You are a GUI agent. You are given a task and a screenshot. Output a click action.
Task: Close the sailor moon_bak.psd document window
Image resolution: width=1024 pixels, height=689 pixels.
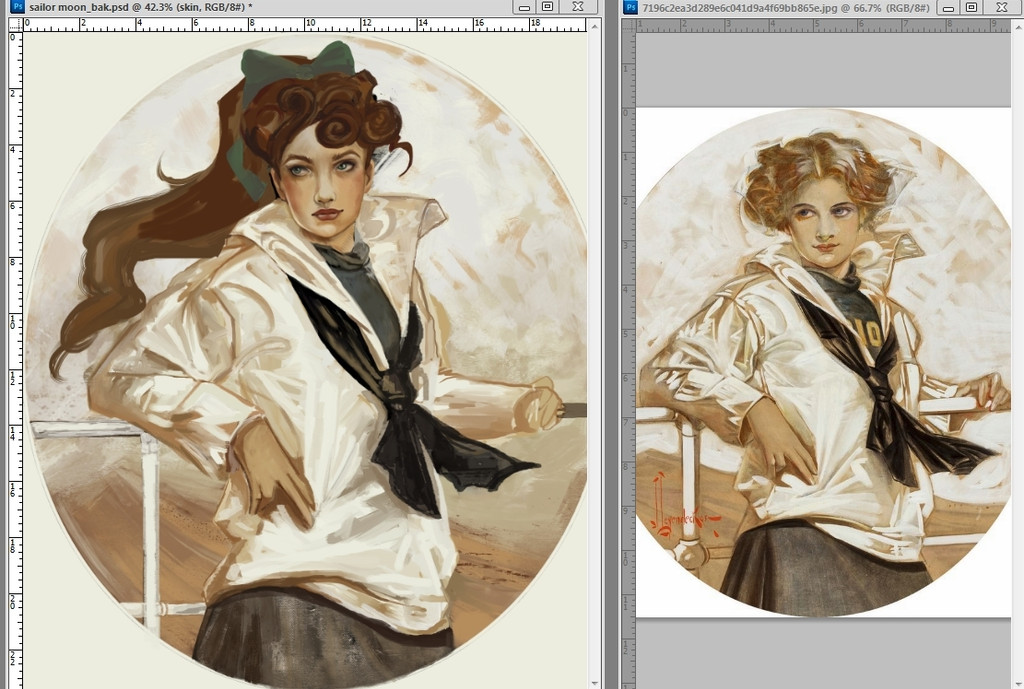[578, 7]
